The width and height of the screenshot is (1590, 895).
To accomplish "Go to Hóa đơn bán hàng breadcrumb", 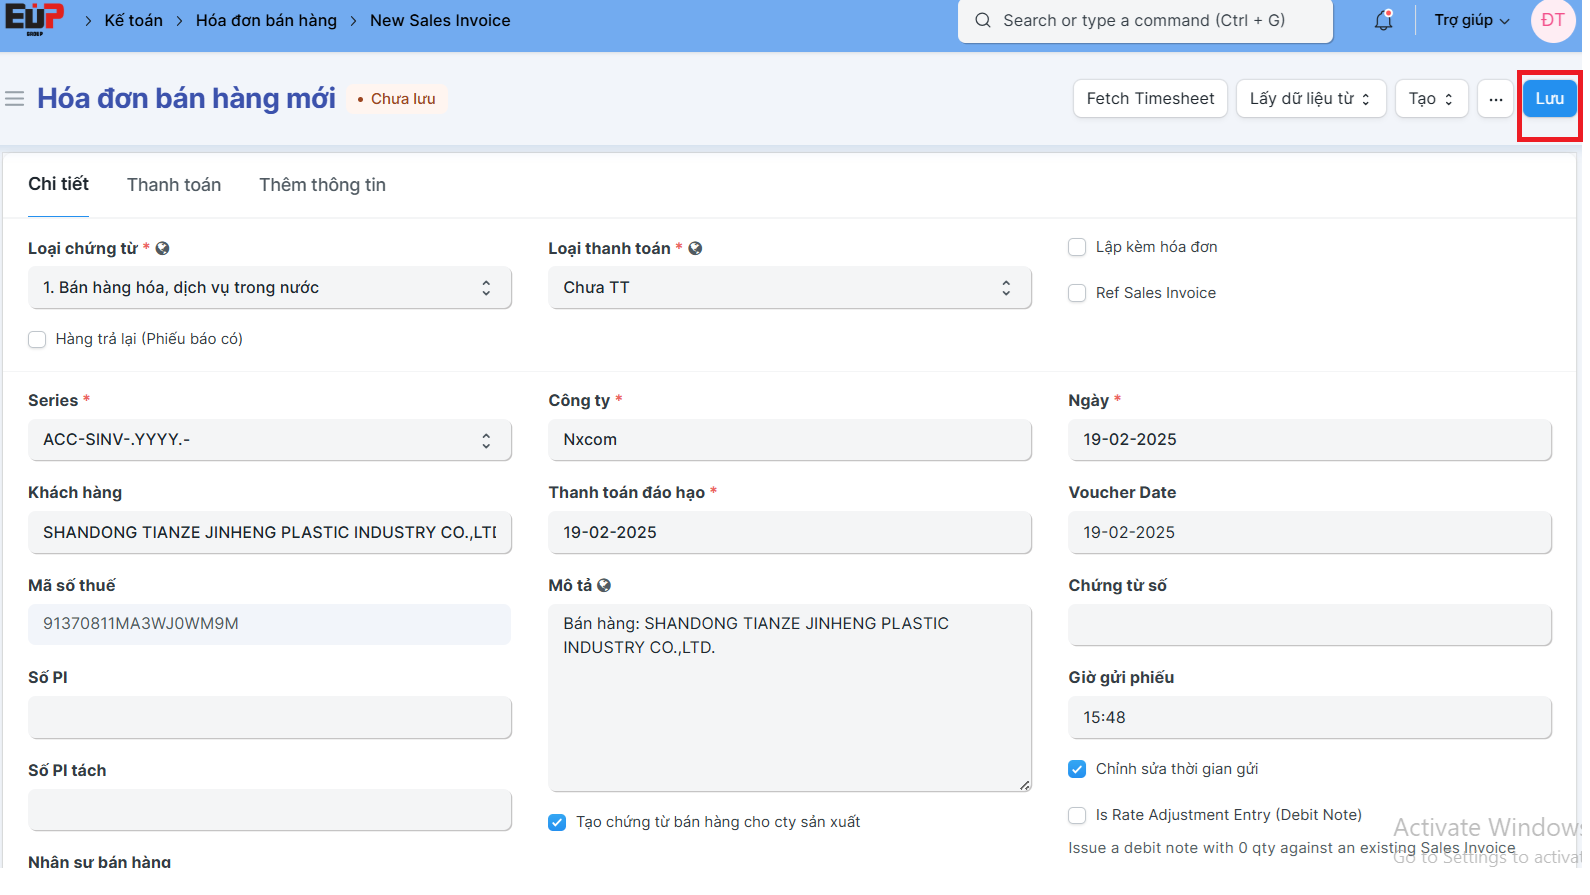I will coord(266,21).
